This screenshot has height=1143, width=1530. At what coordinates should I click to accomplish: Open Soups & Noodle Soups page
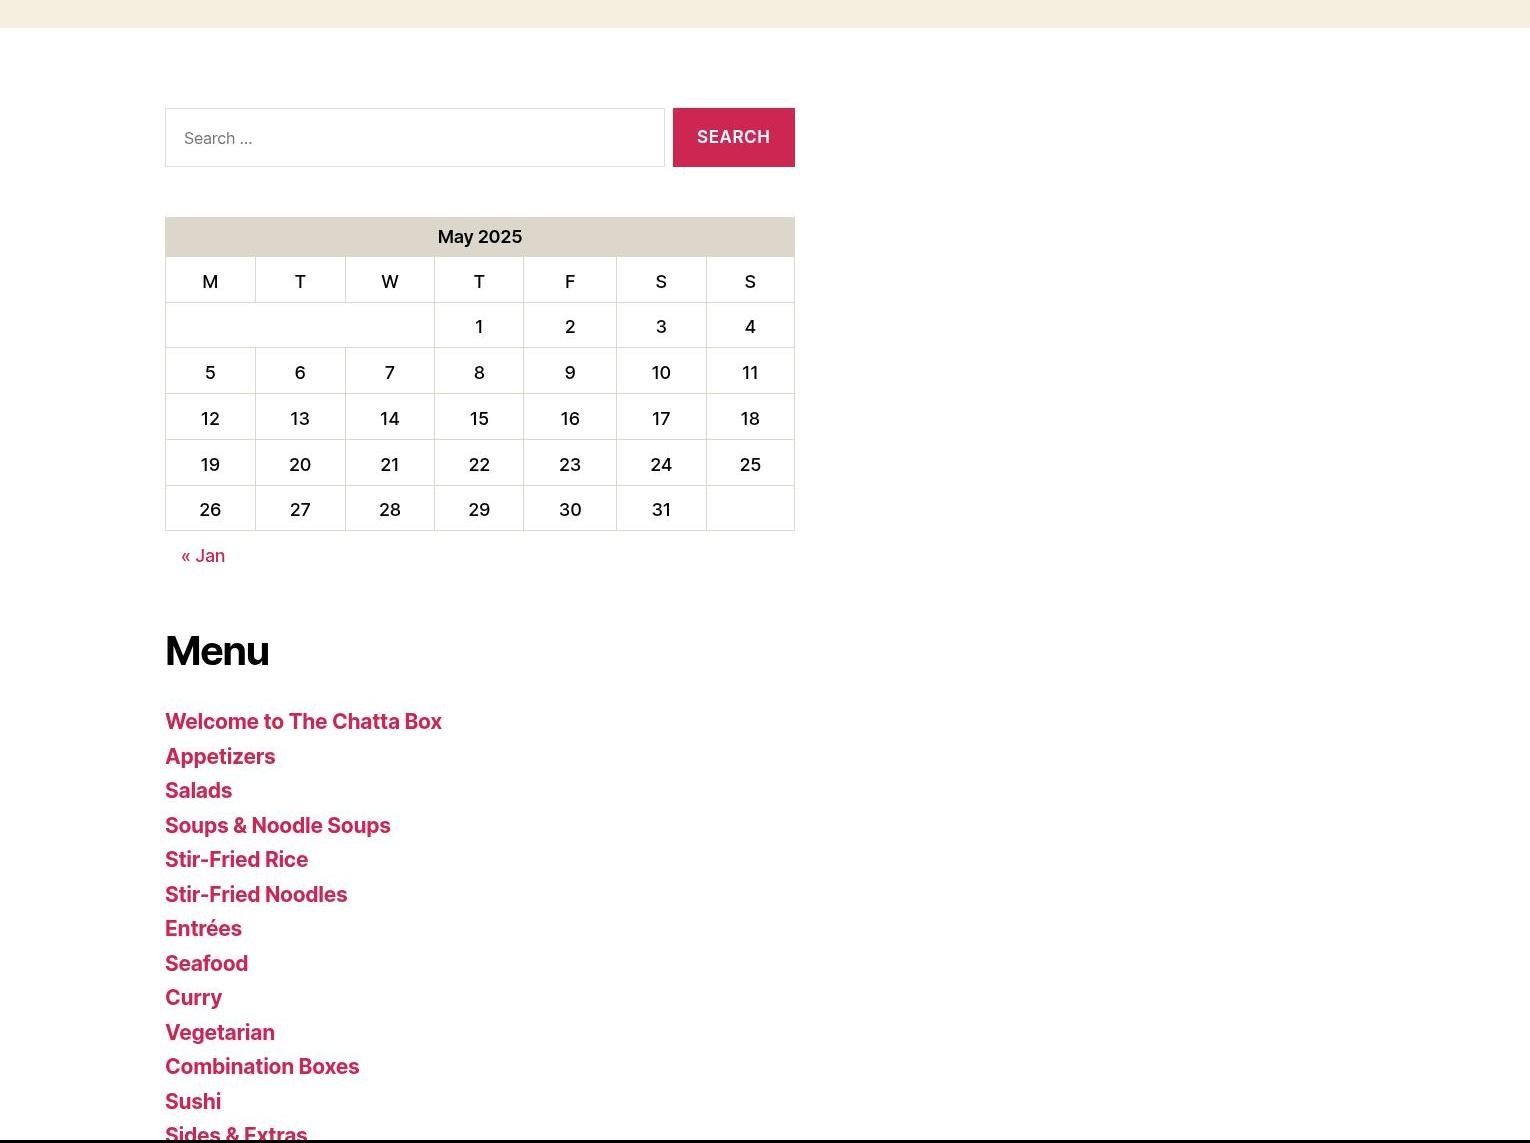click(277, 826)
